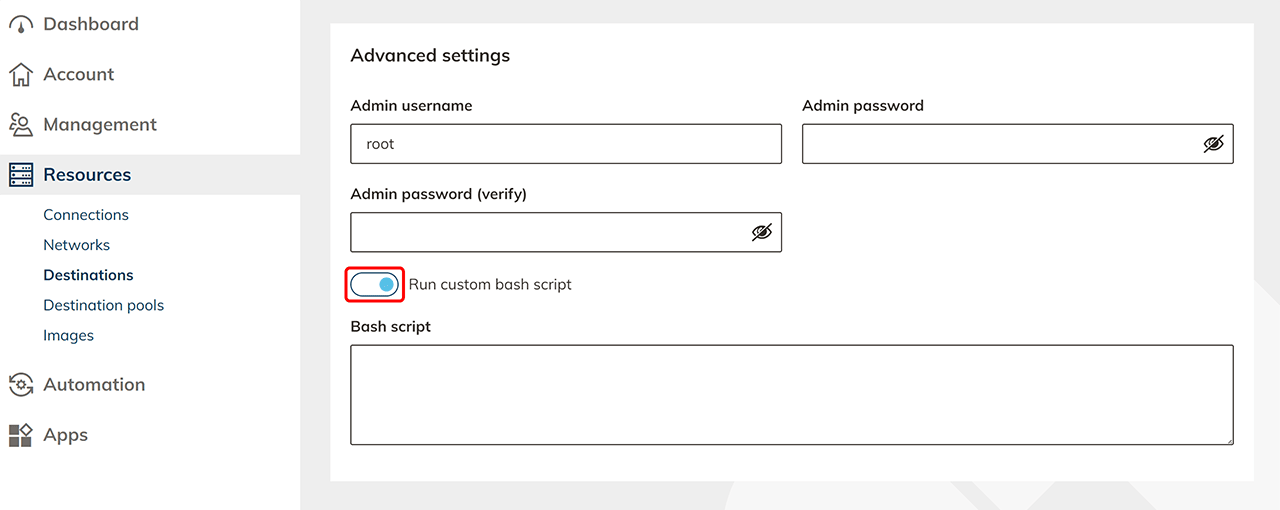Click the Management people icon
Screen dimensions: 1280x510
(21, 125)
